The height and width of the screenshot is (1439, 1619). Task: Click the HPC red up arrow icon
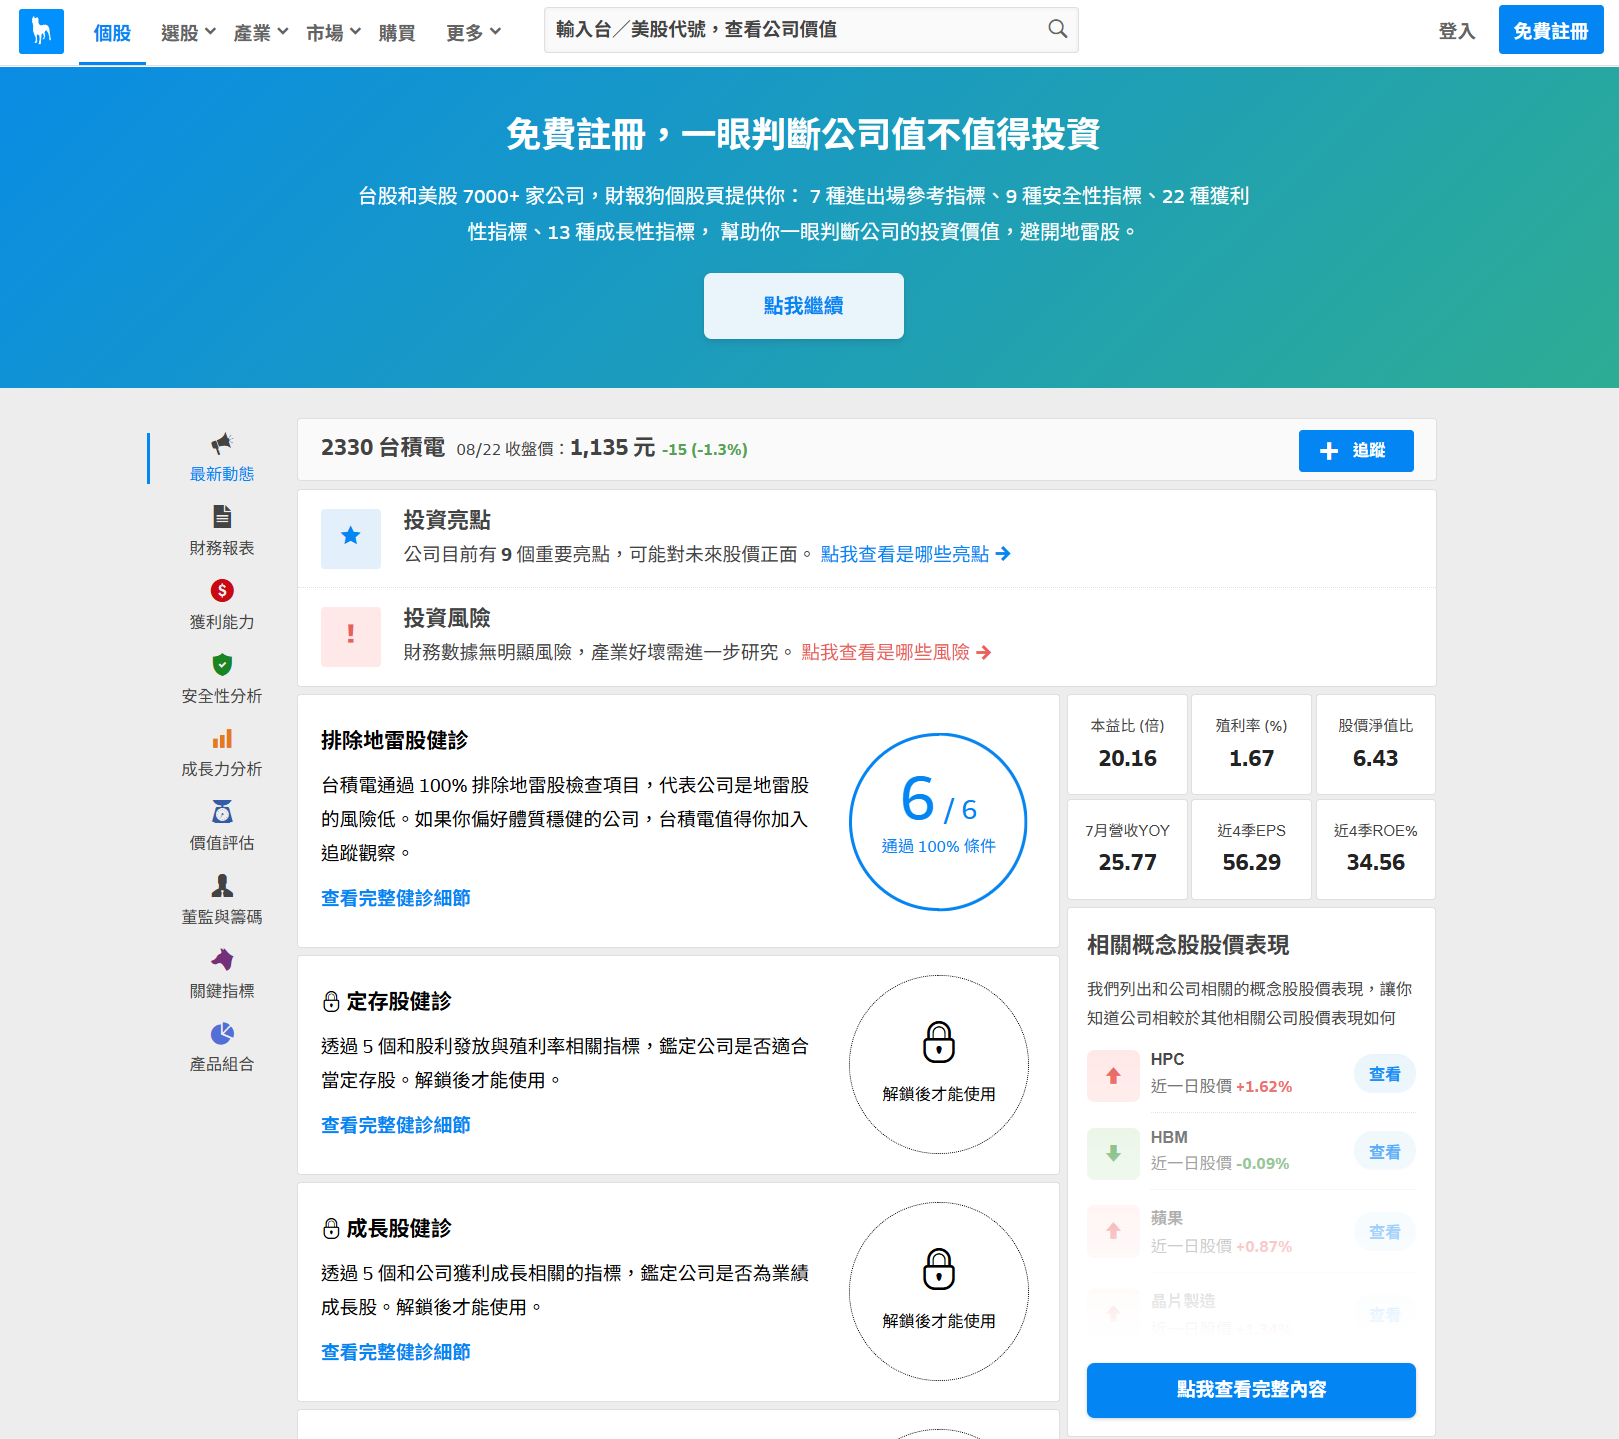[1113, 1076]
